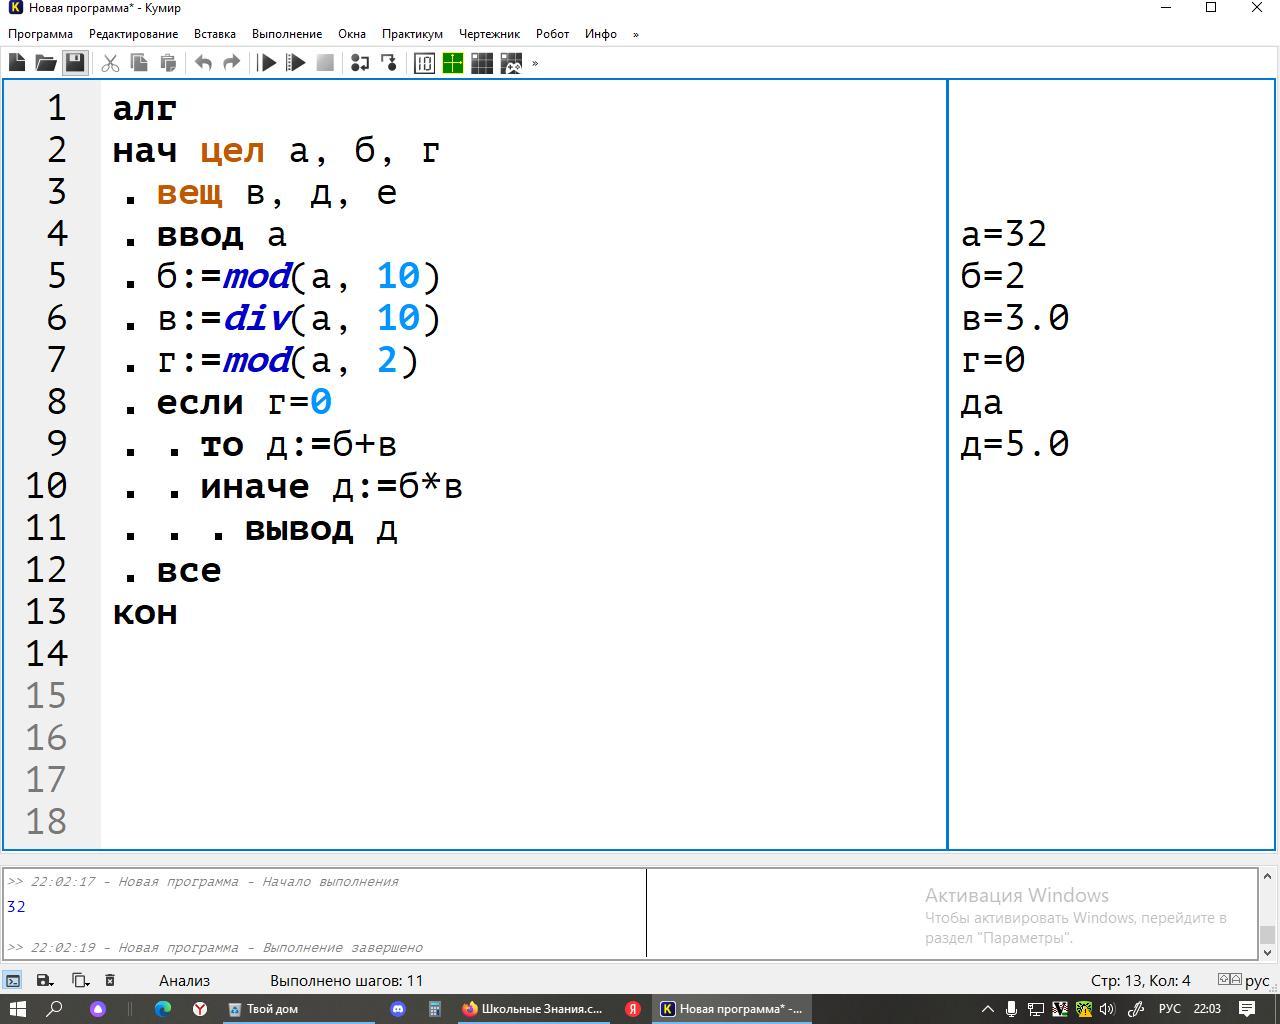Click the Анализ mode label in status bar
Image resolution: width=1280 pixels, height=1024 pixels.
coord(184,980)
